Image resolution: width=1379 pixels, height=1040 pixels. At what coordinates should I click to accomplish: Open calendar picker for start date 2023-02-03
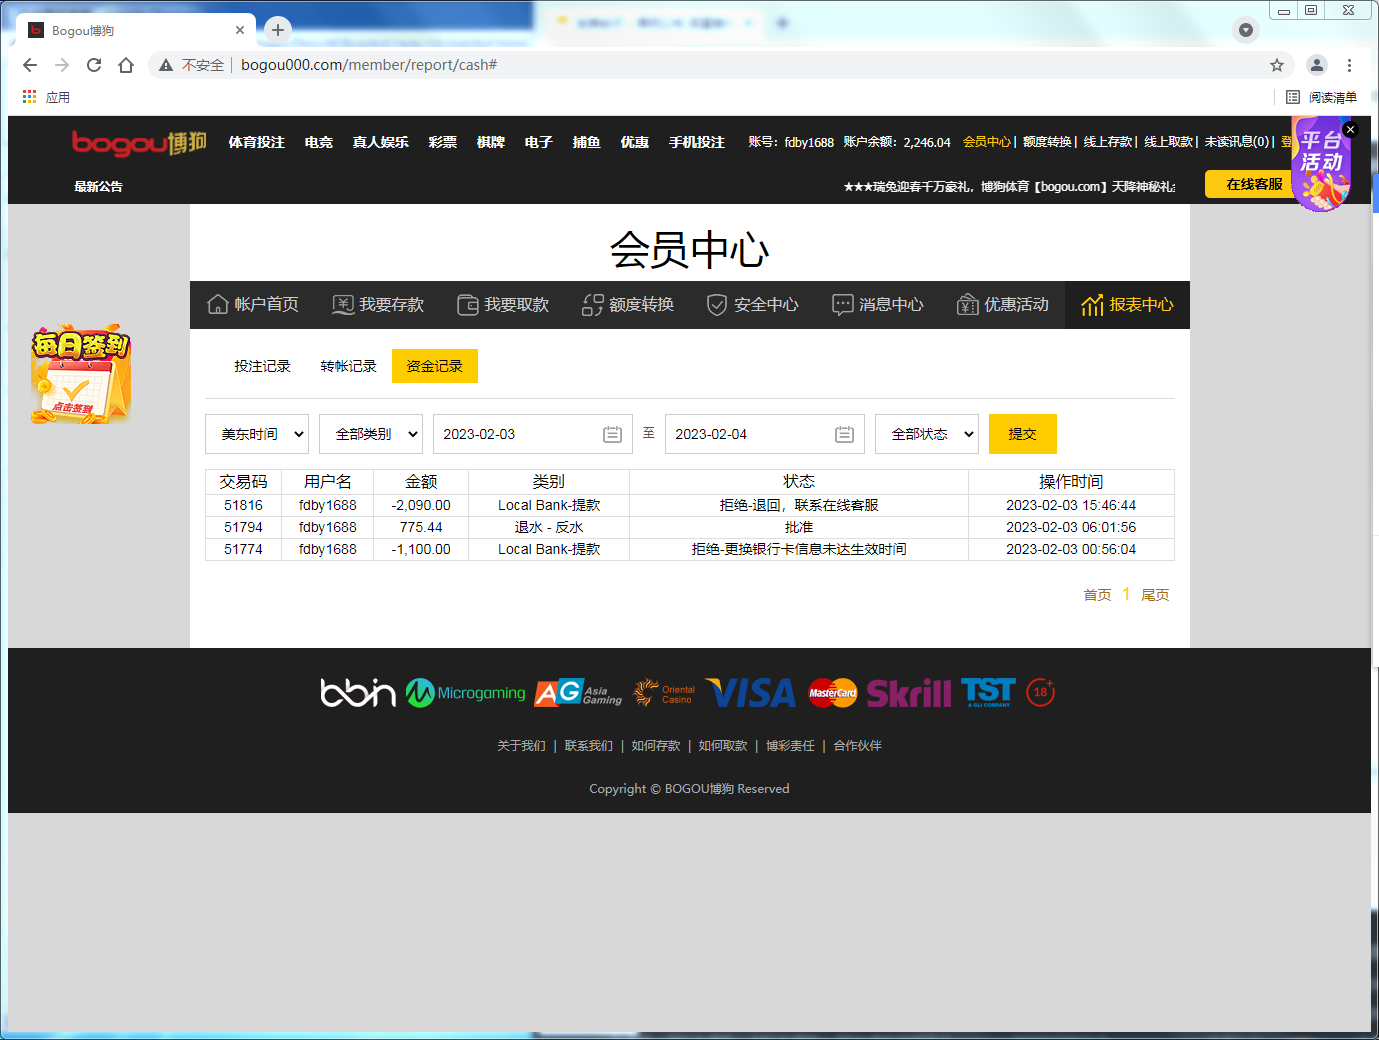[x=612, y=434]
